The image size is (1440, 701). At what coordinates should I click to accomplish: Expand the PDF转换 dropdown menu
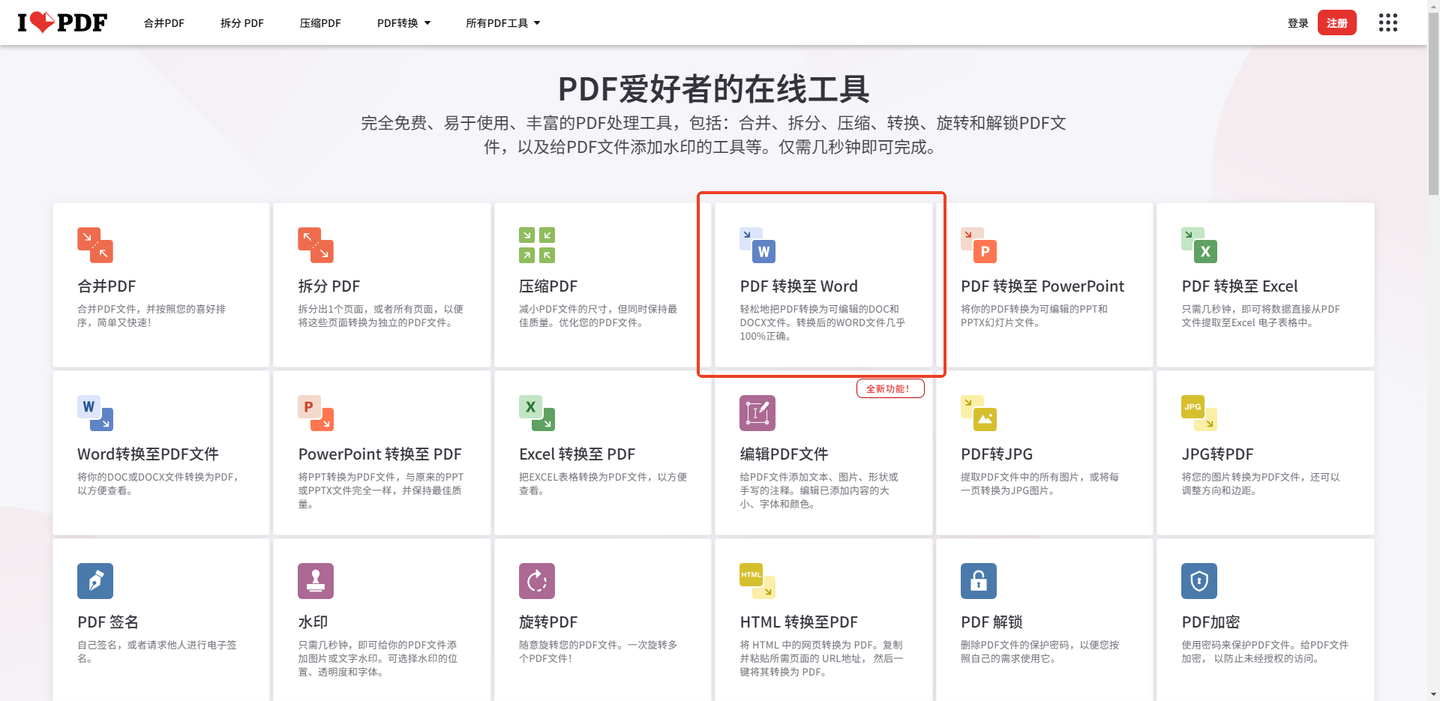[404, 22]
